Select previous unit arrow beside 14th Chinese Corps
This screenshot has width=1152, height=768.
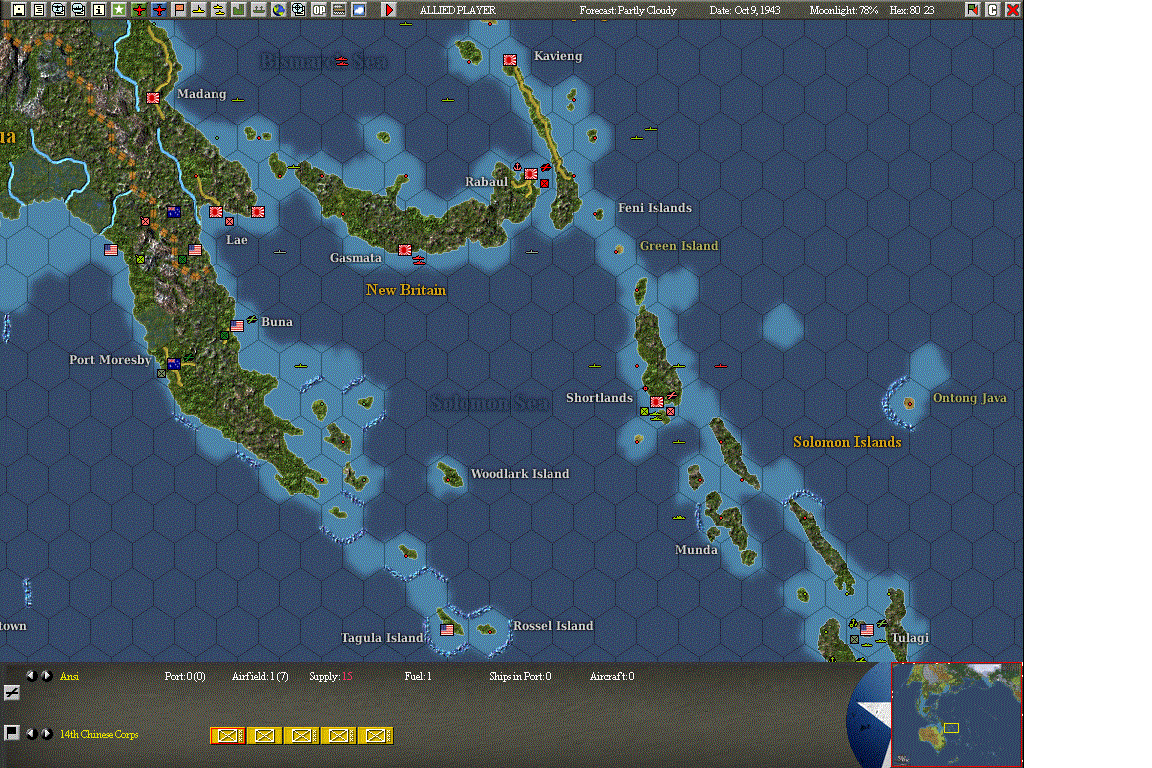[31, 733]
